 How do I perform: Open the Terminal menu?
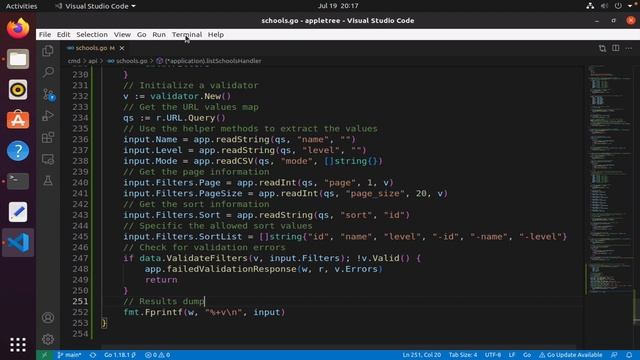(x=187, y=35)
